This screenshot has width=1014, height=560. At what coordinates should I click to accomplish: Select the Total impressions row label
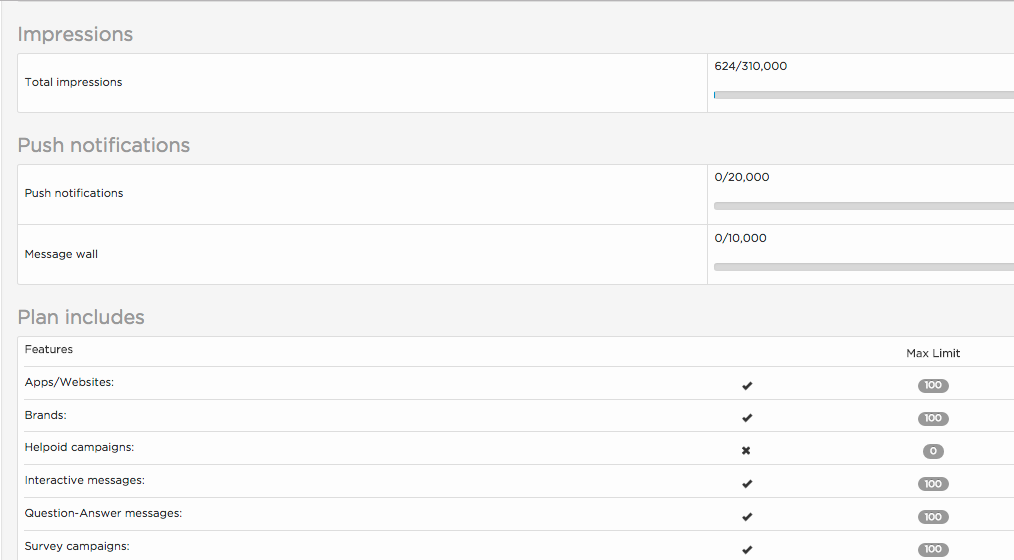[x=73, y=82]
